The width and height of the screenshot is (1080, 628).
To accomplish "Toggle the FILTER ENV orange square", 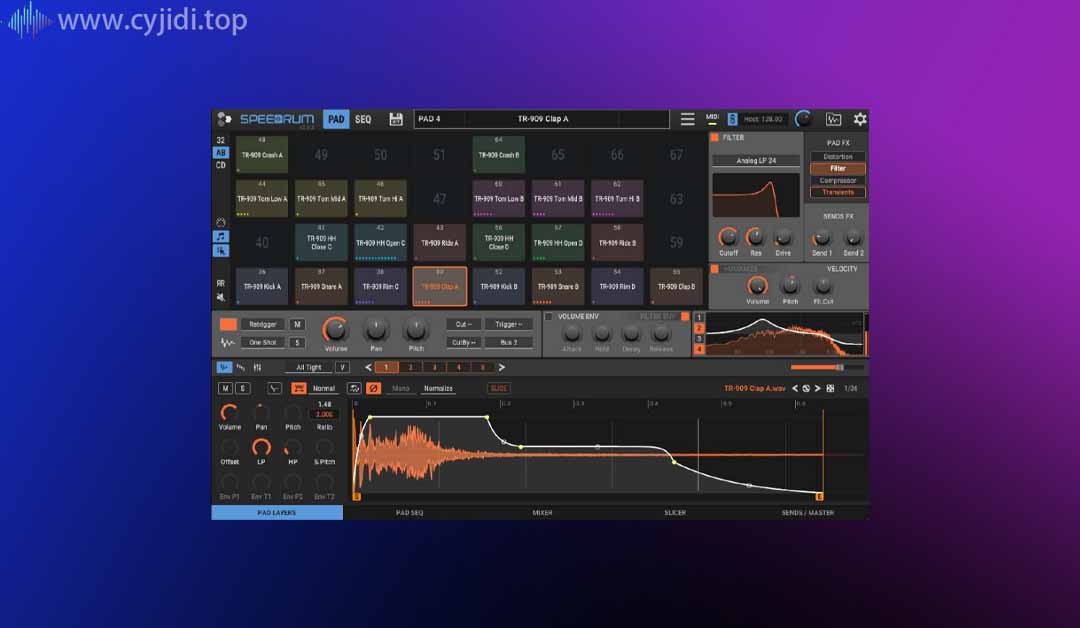I will click(x=685, y=317).
